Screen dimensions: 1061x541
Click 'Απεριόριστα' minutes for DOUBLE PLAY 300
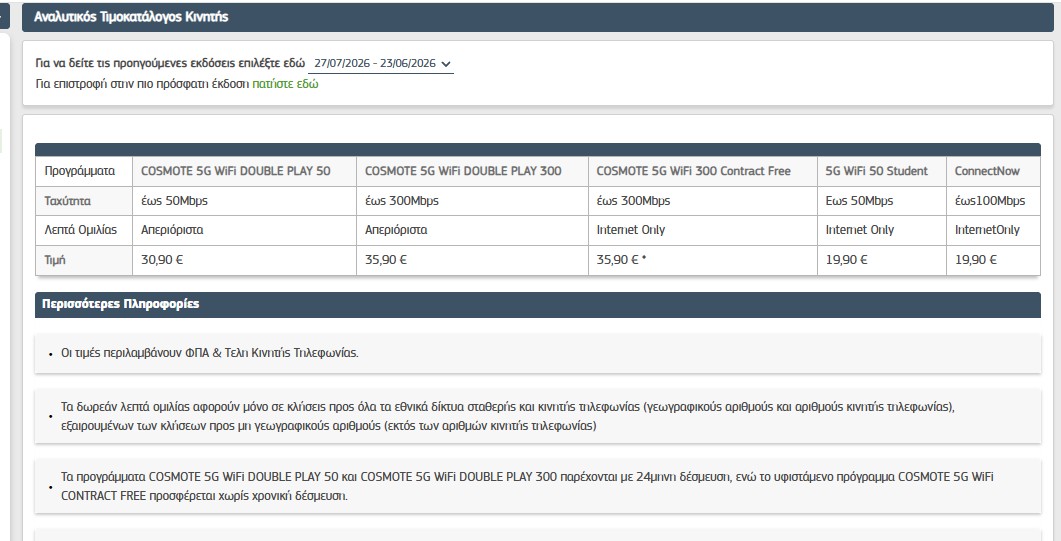472,230
